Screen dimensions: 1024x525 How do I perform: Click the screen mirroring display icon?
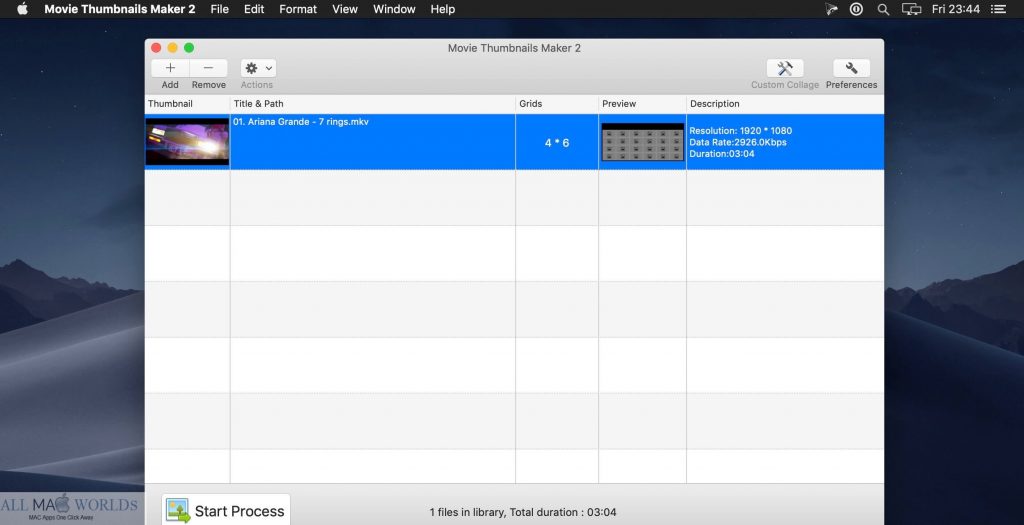pos(911,9)
